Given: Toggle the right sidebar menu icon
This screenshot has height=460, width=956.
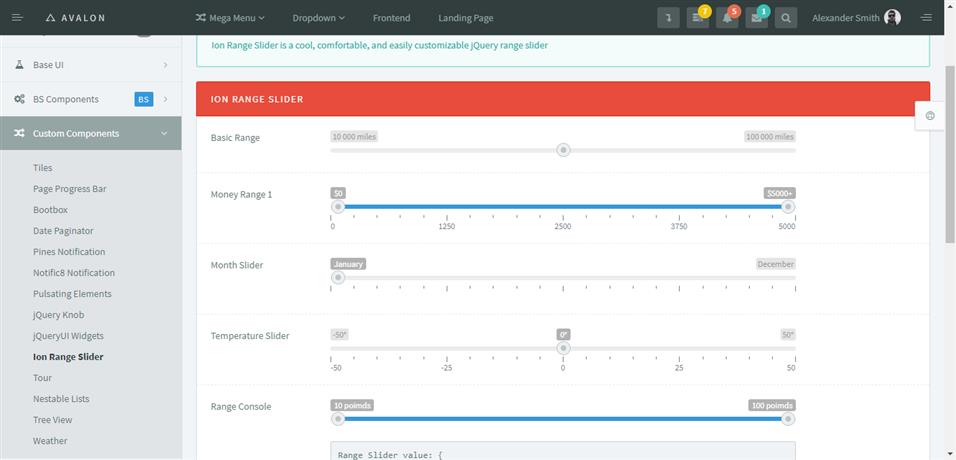Looking at the screenshot, I should point(927,18).
